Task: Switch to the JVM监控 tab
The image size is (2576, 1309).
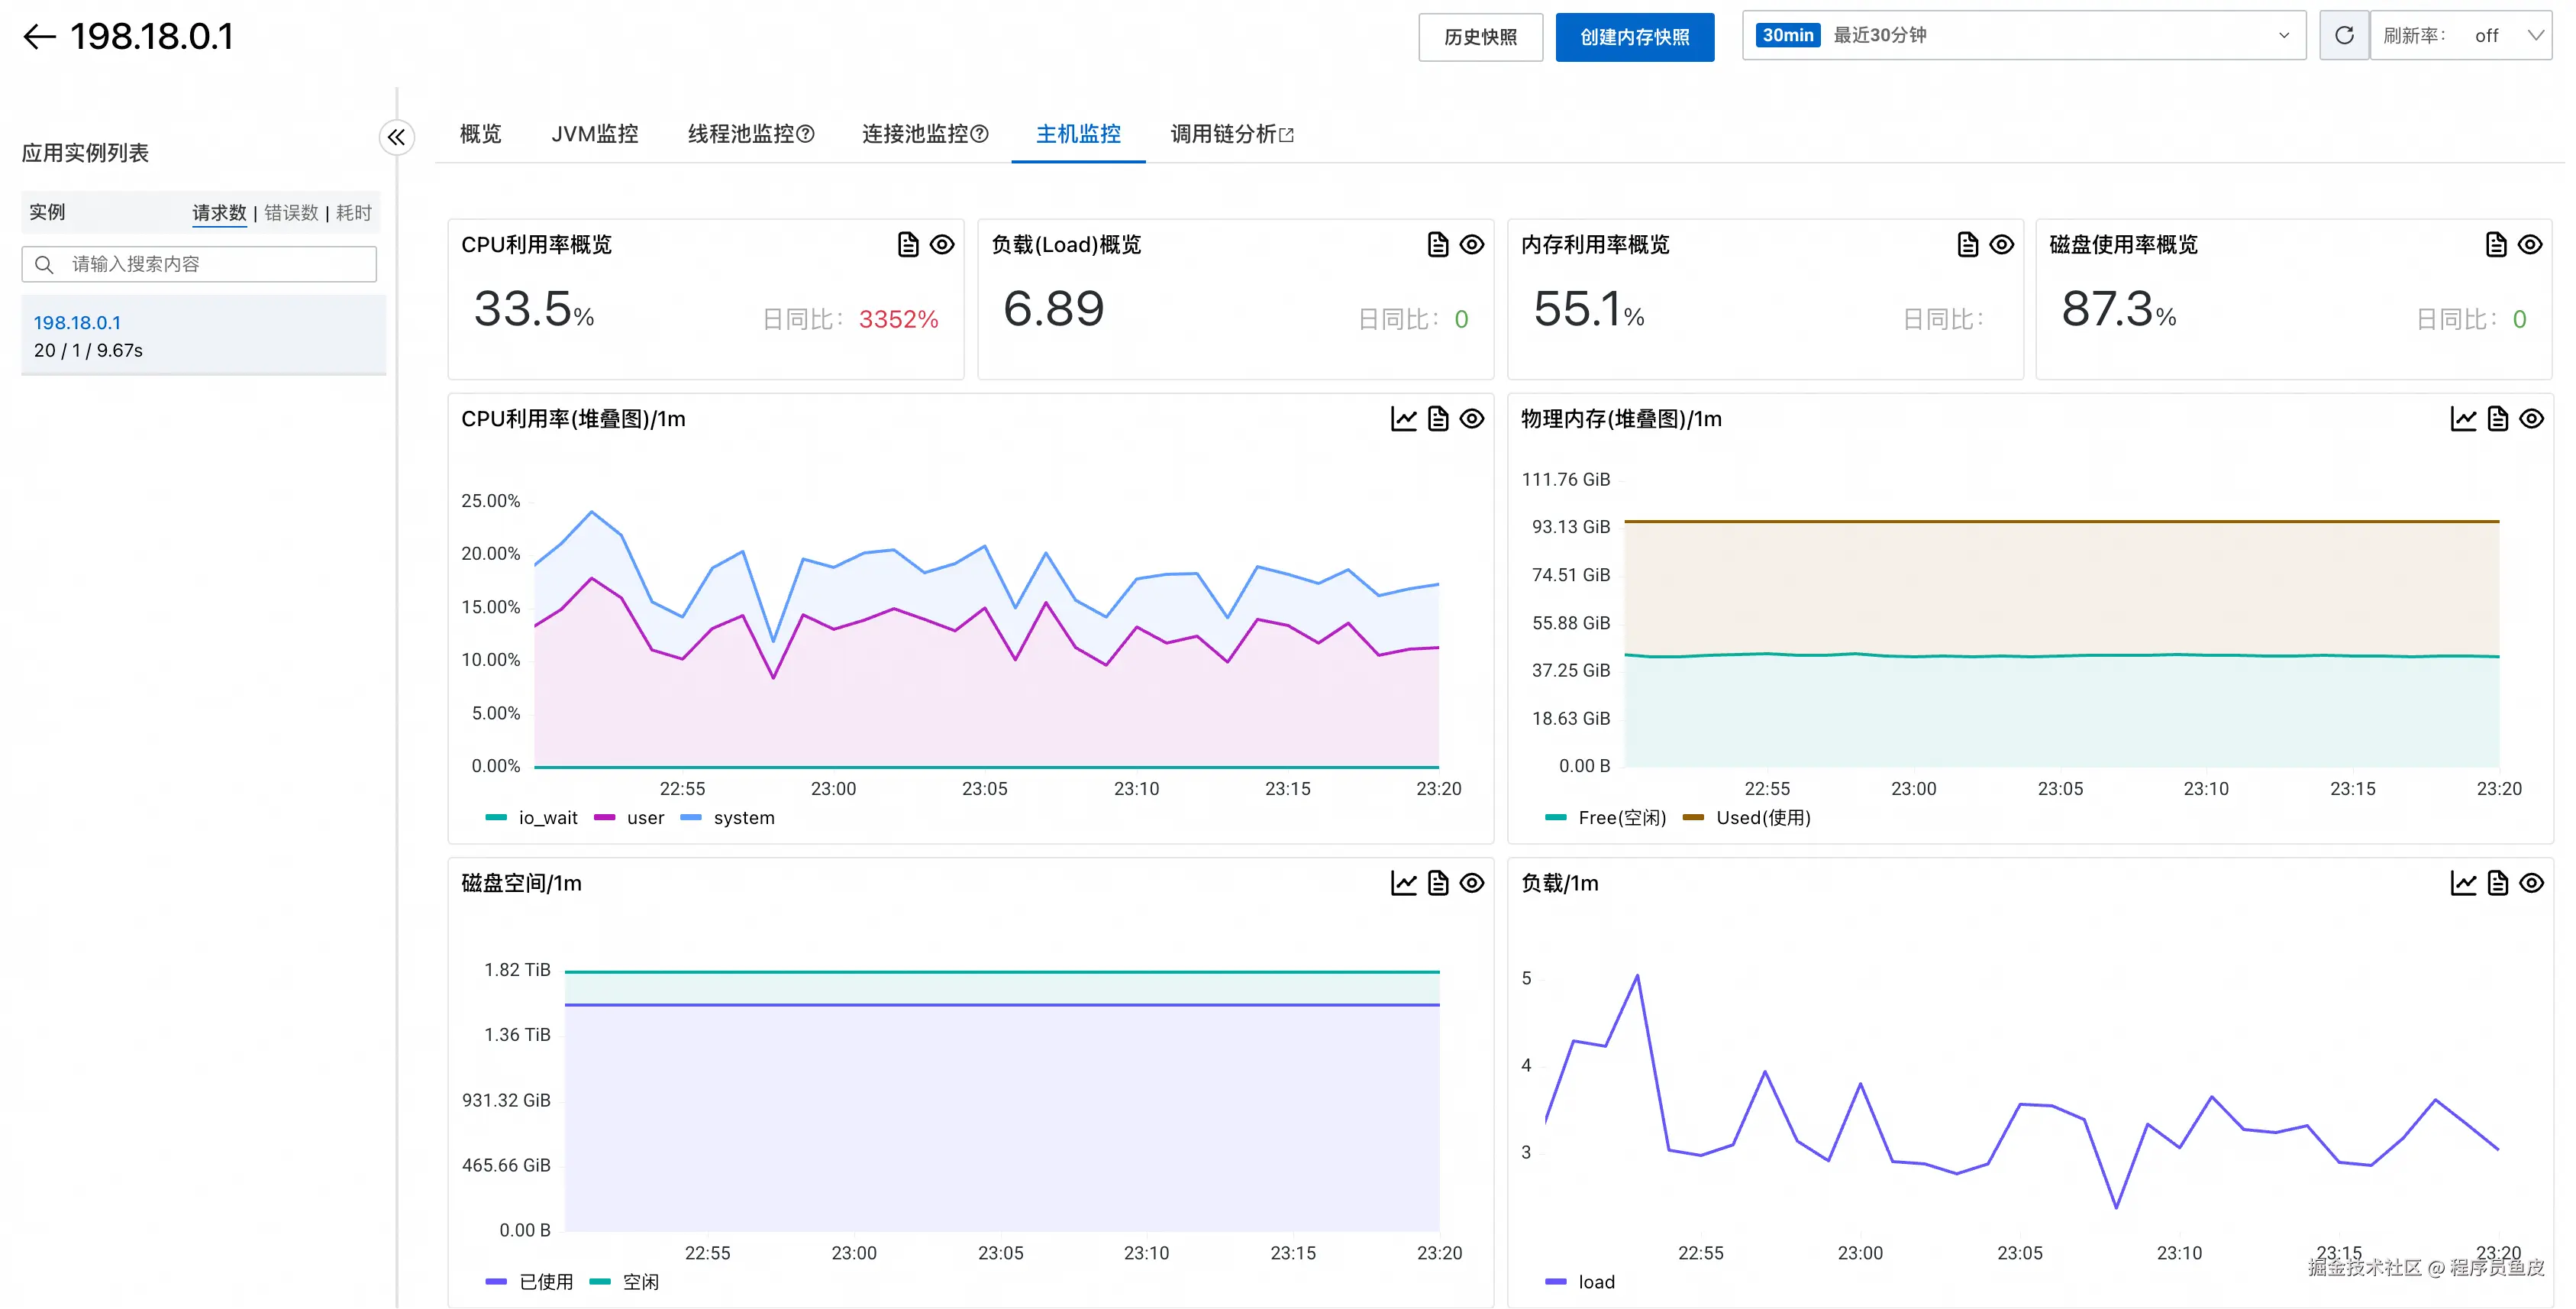Action: [594, 134]
